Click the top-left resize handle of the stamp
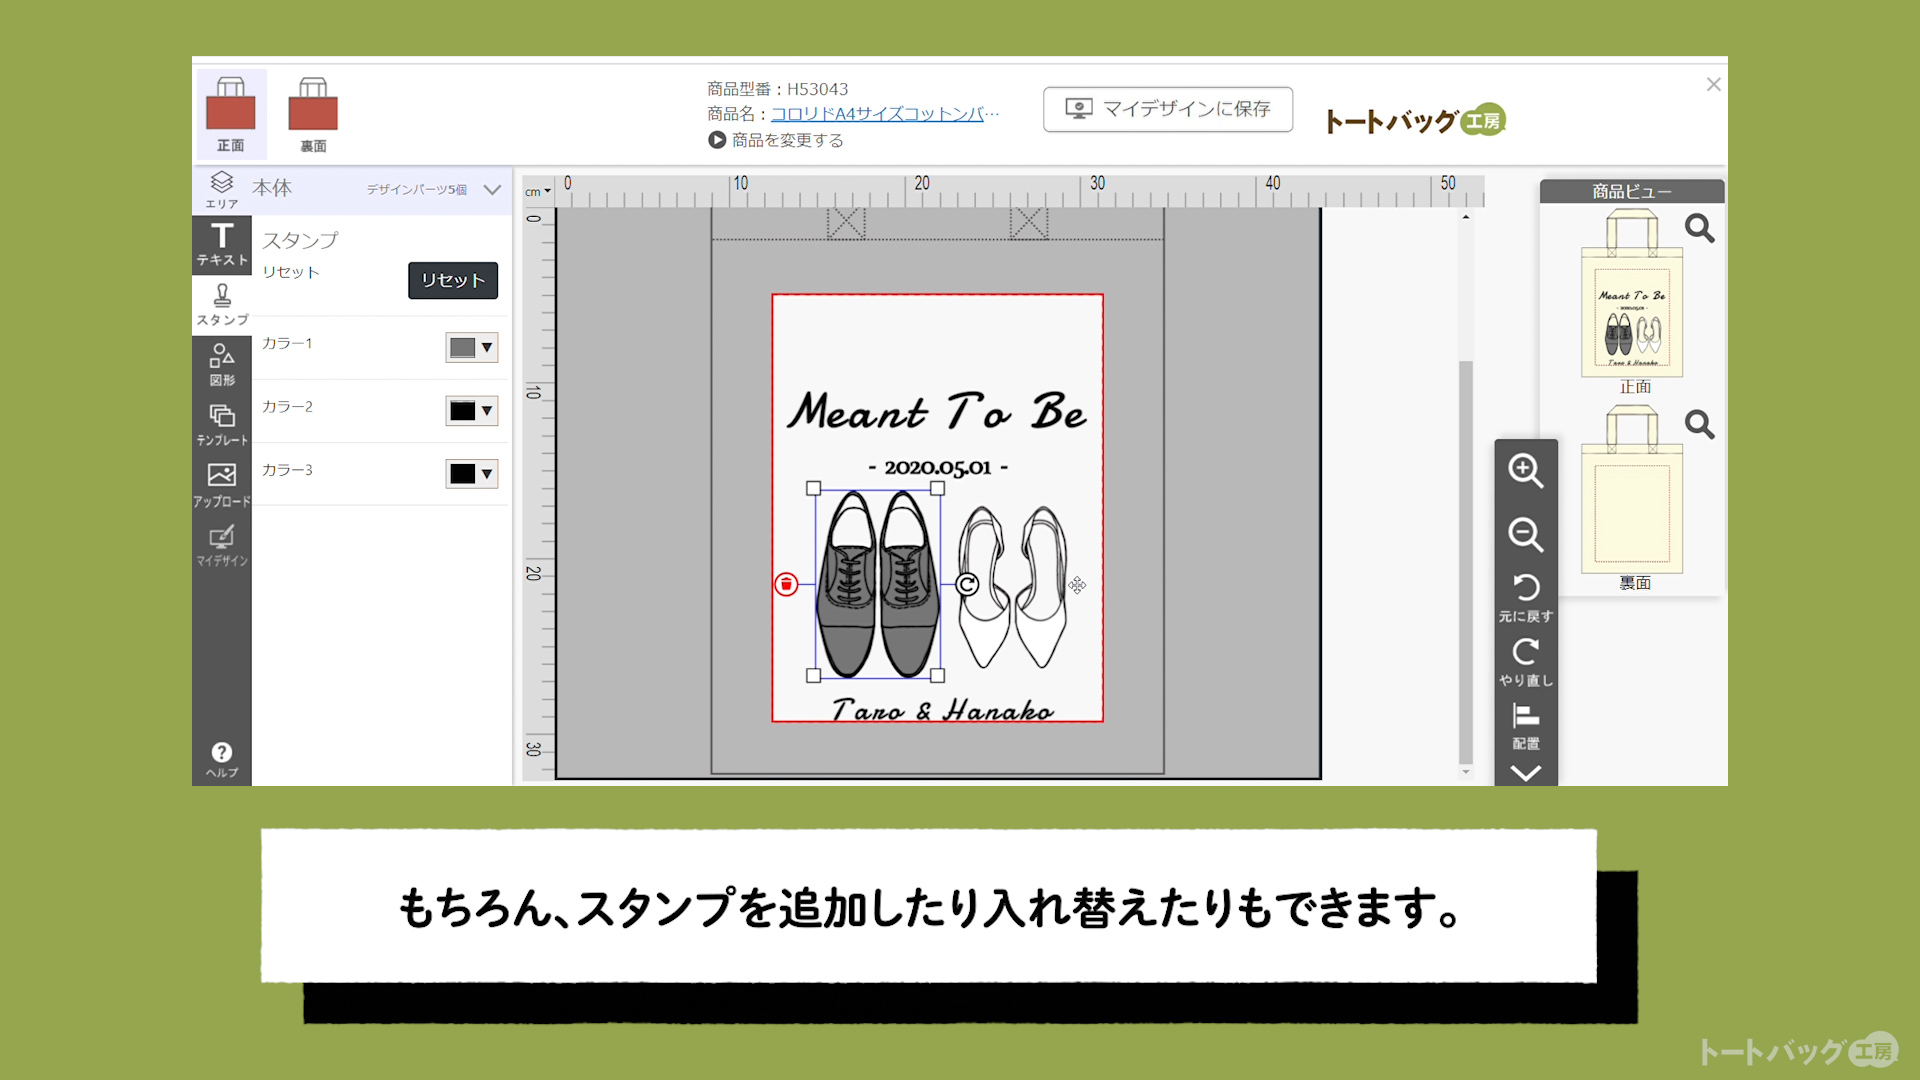This screenshot has width=1920, height=1080. [814, 489]
